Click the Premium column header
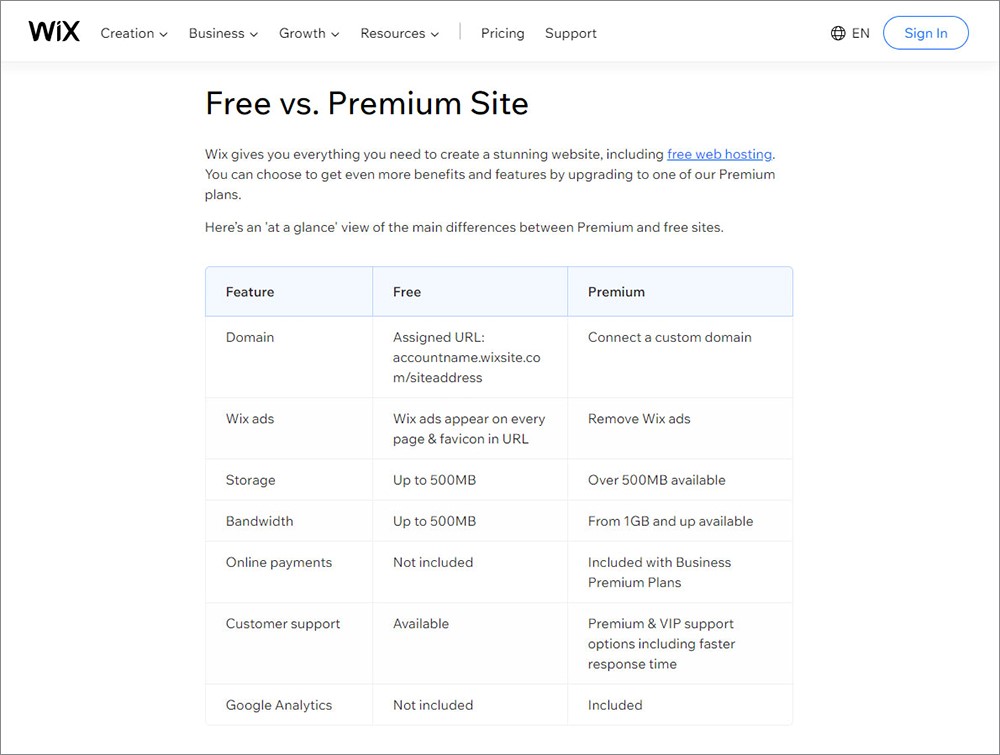Viewport: 1000px width, 755px height. point(616,292)
